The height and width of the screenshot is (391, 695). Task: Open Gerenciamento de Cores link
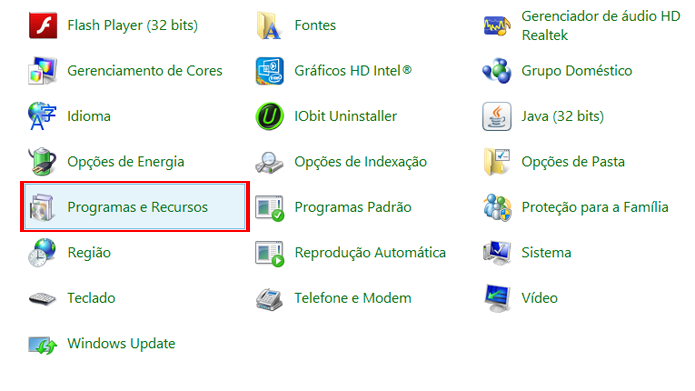point(145,71)
